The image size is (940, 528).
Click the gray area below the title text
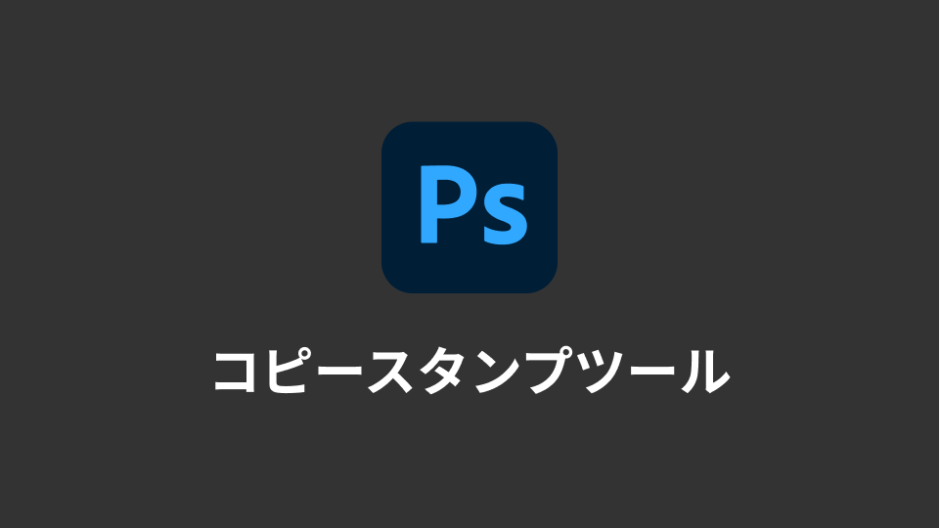click(x=469, y=461)
